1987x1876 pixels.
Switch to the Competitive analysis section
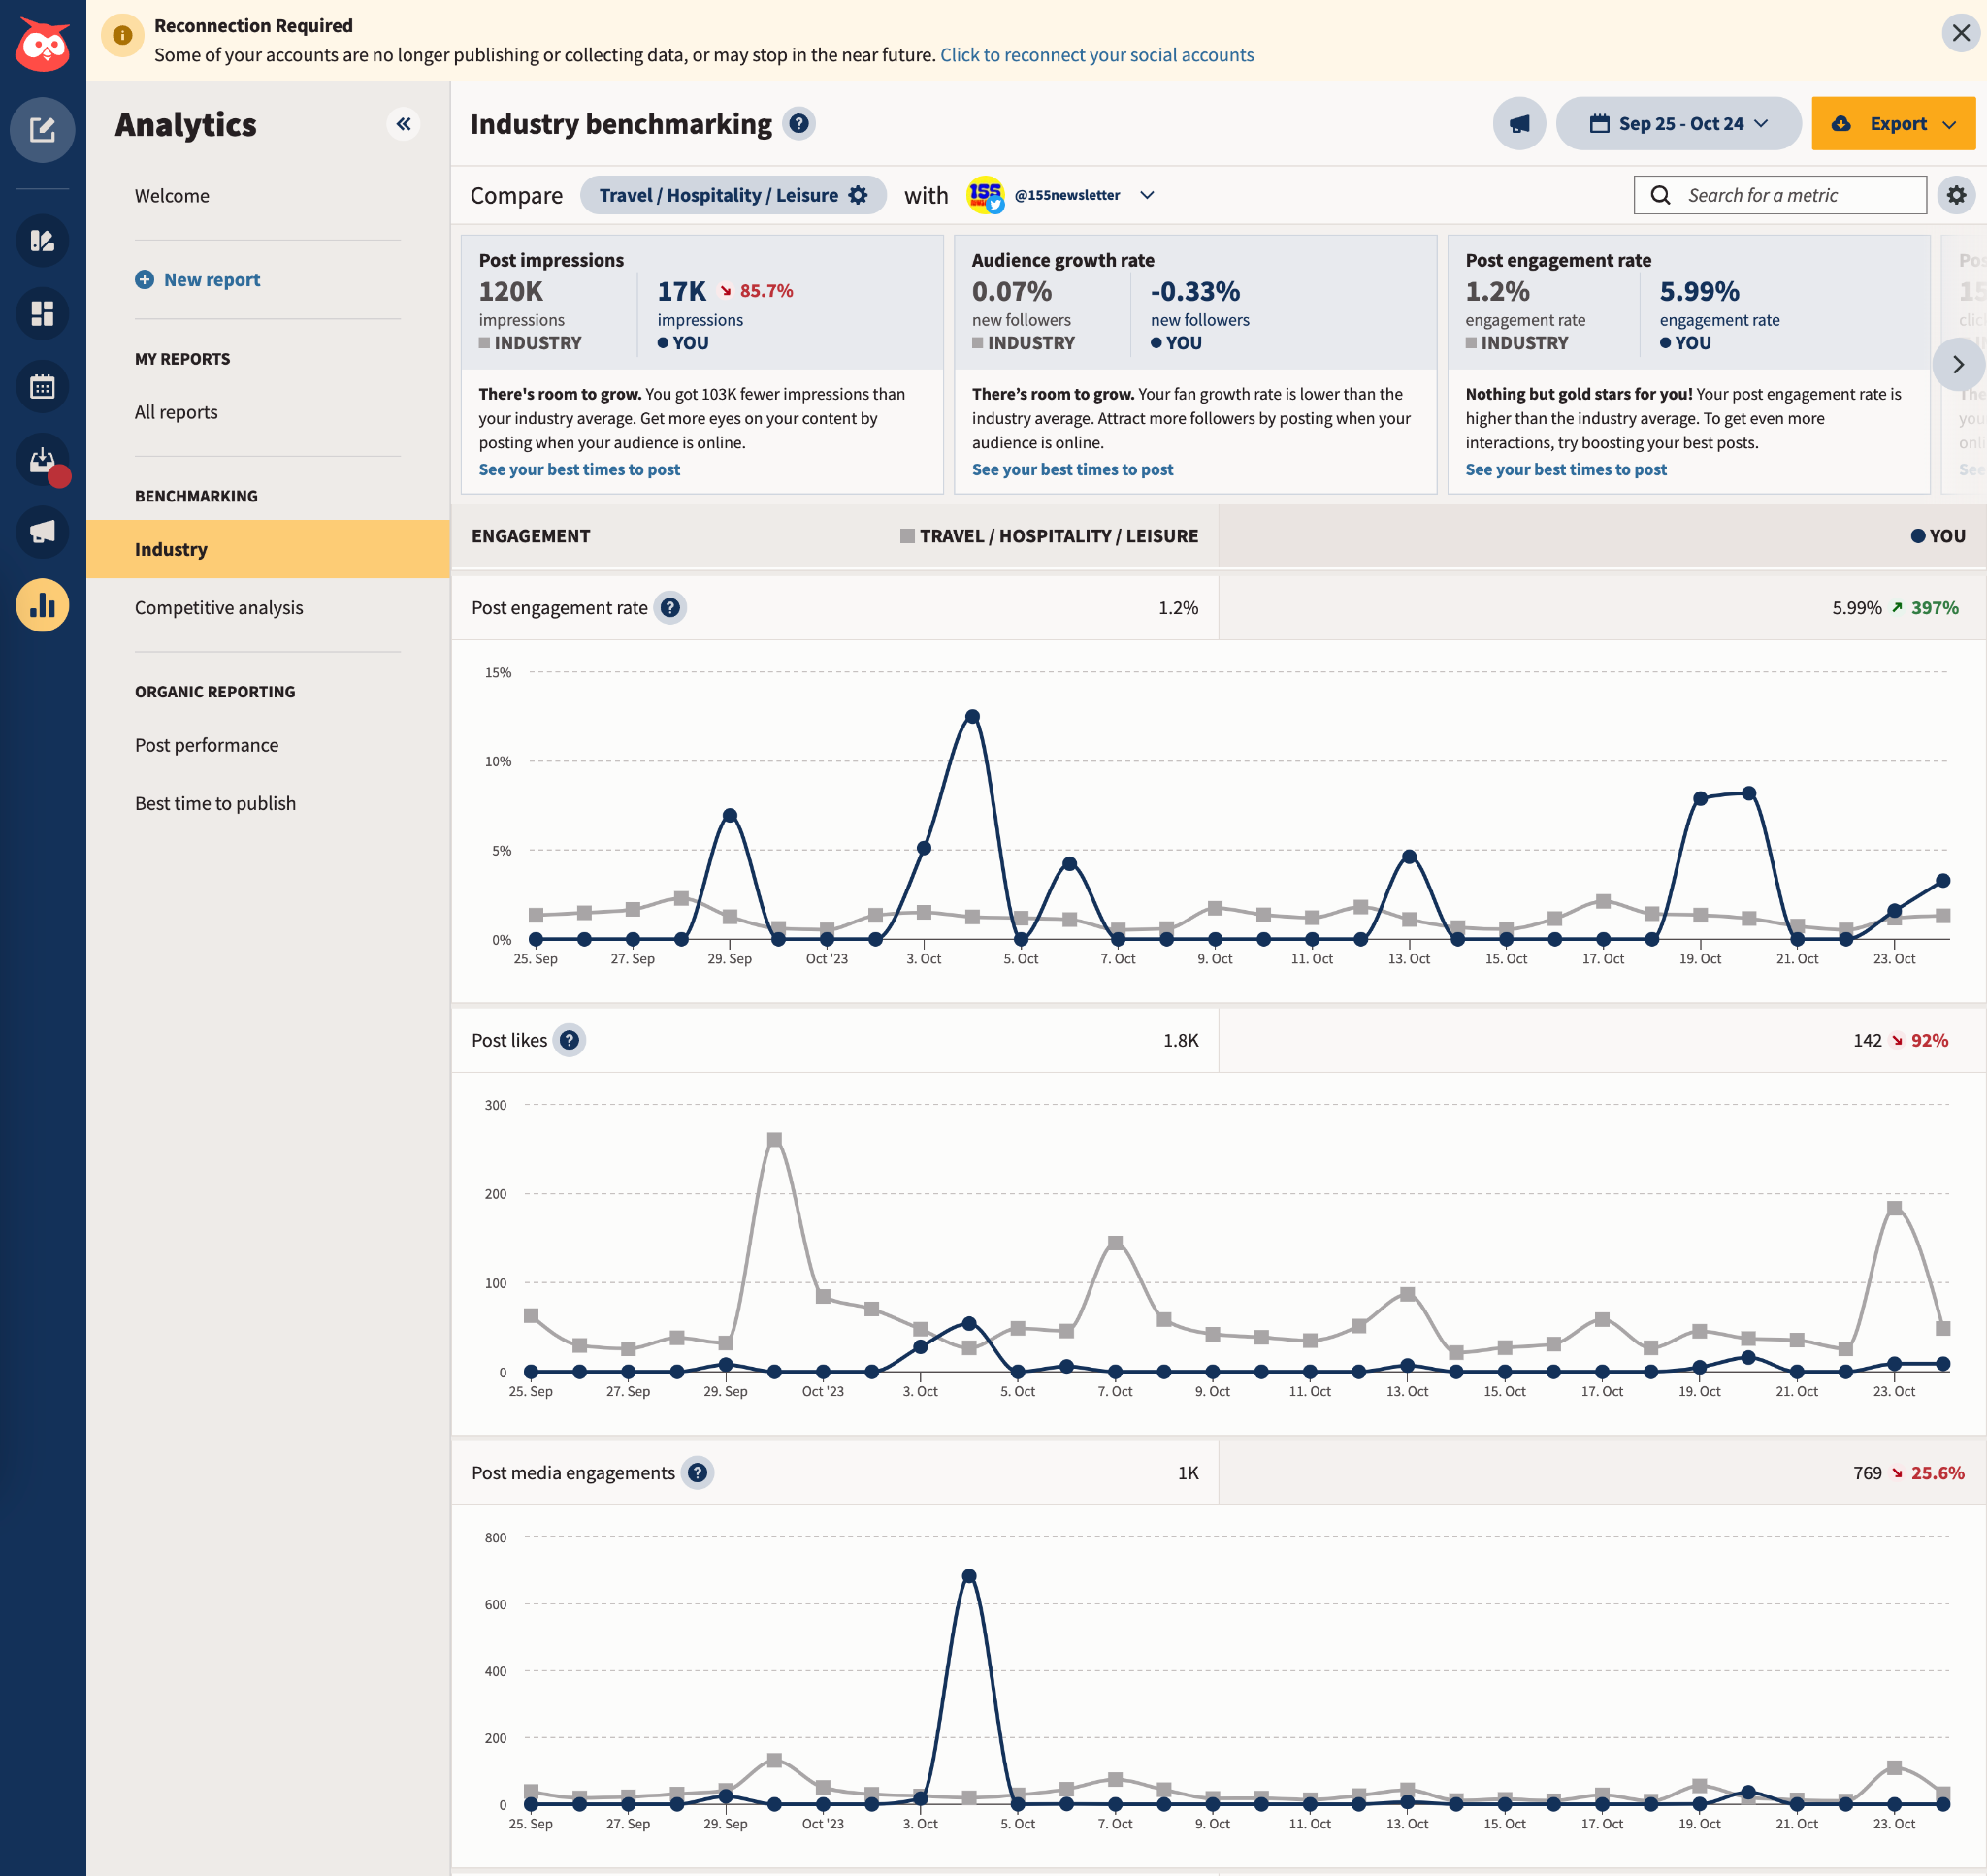[x=219, y=607]
